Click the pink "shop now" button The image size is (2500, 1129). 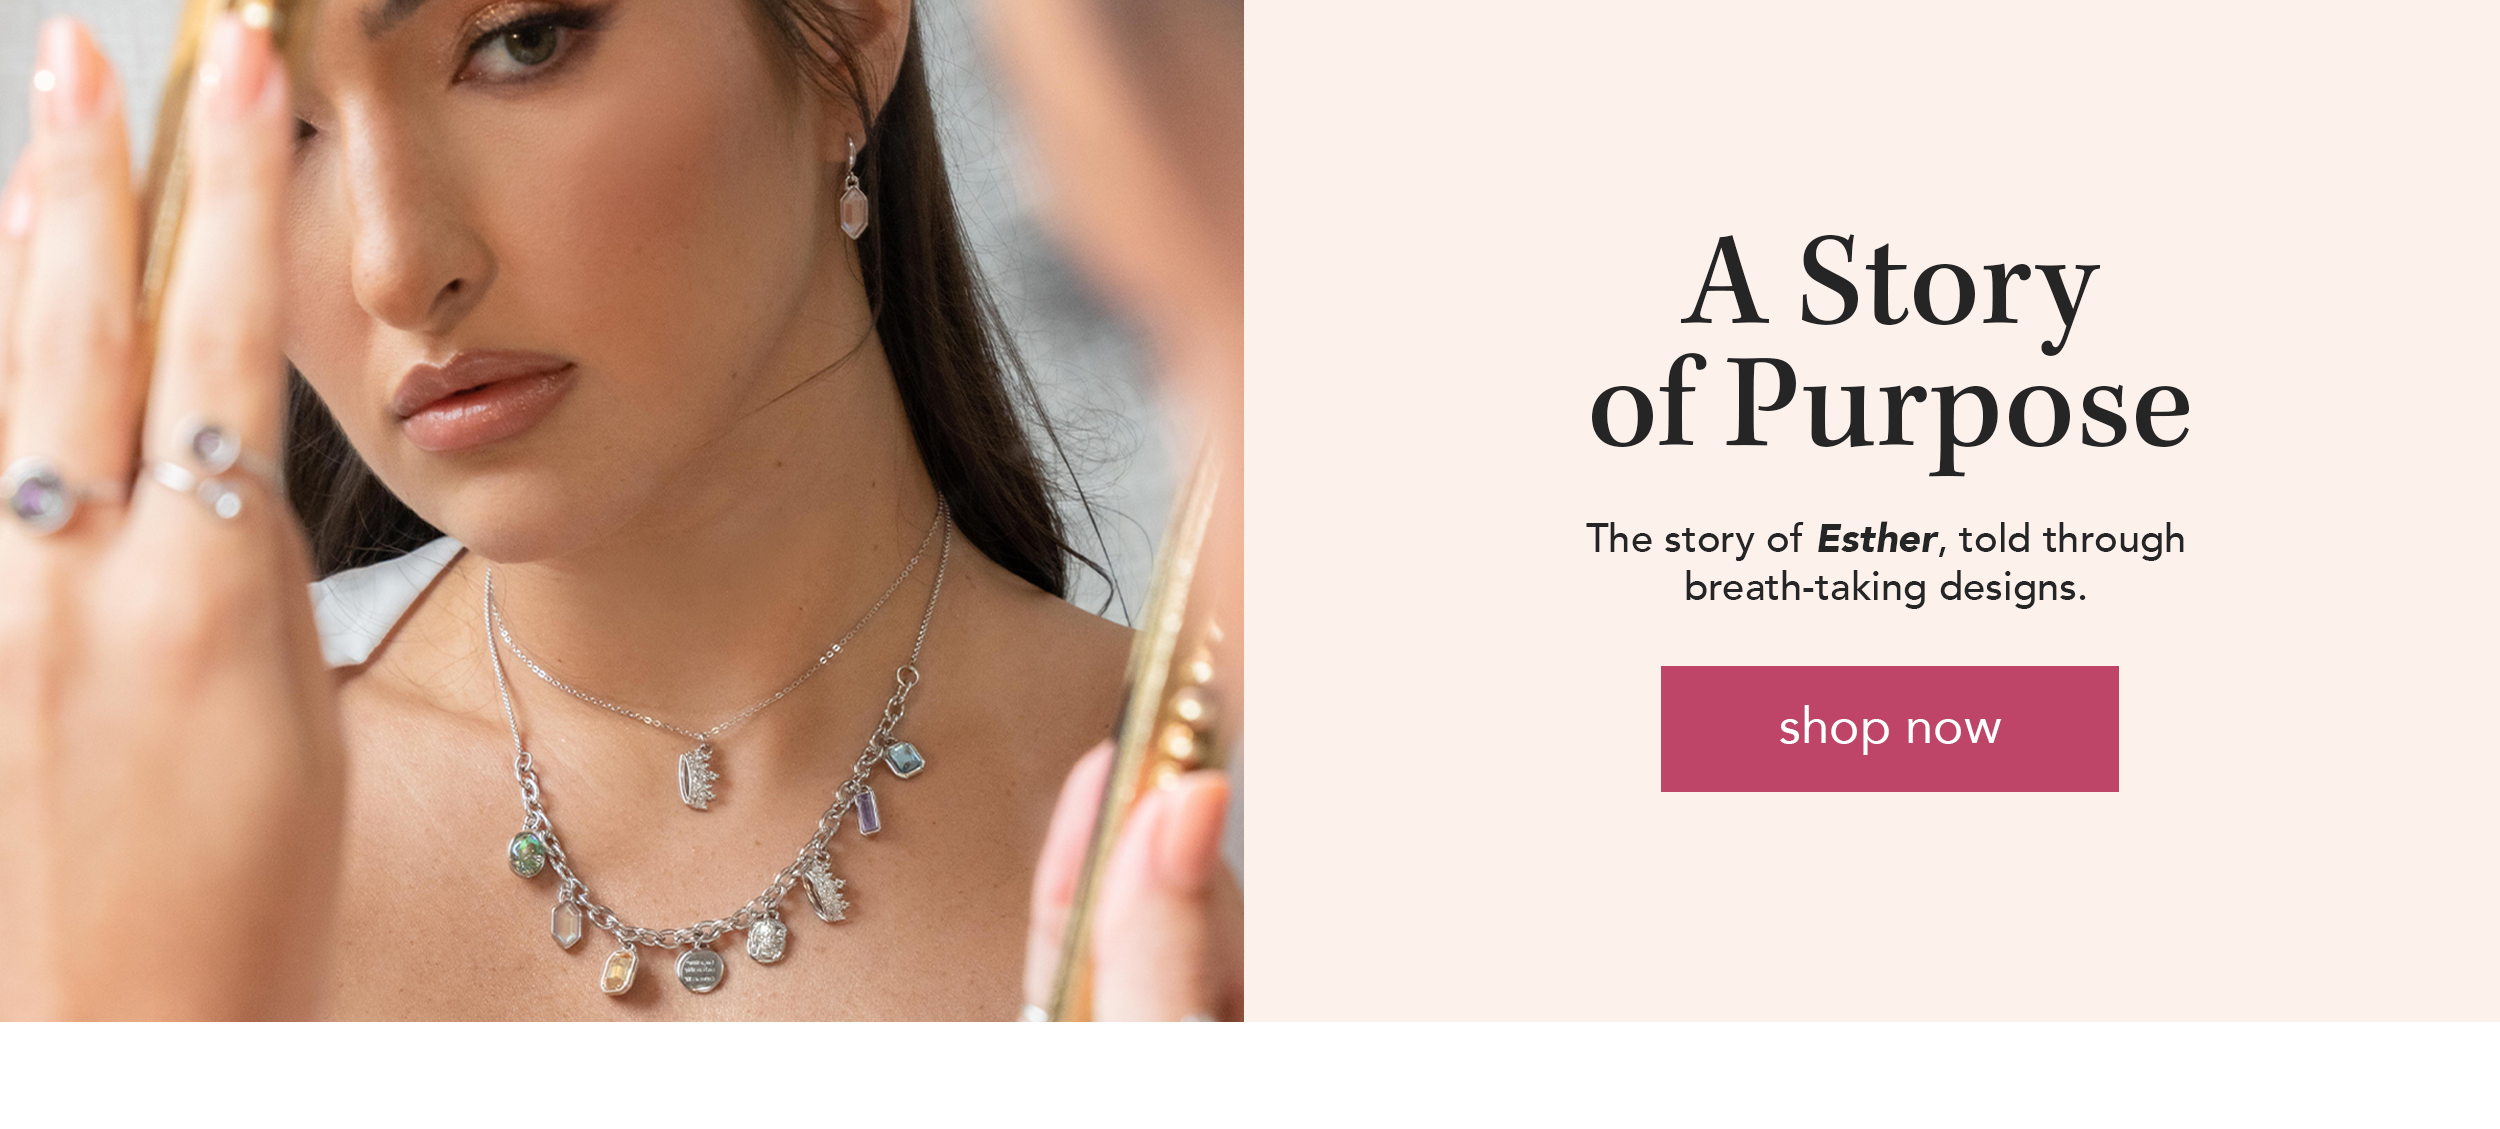[1889, 728]
